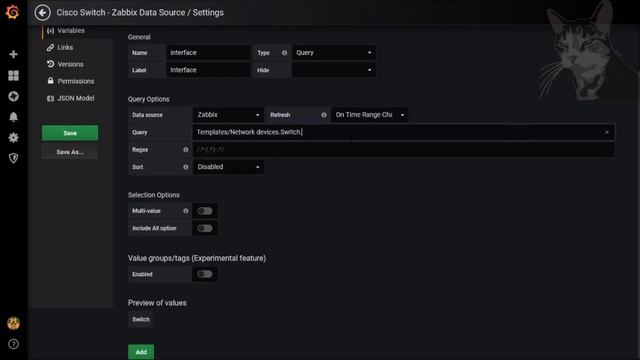Open the Alerting bell icon
Screen dimensions: 640x360
point(13,117)
